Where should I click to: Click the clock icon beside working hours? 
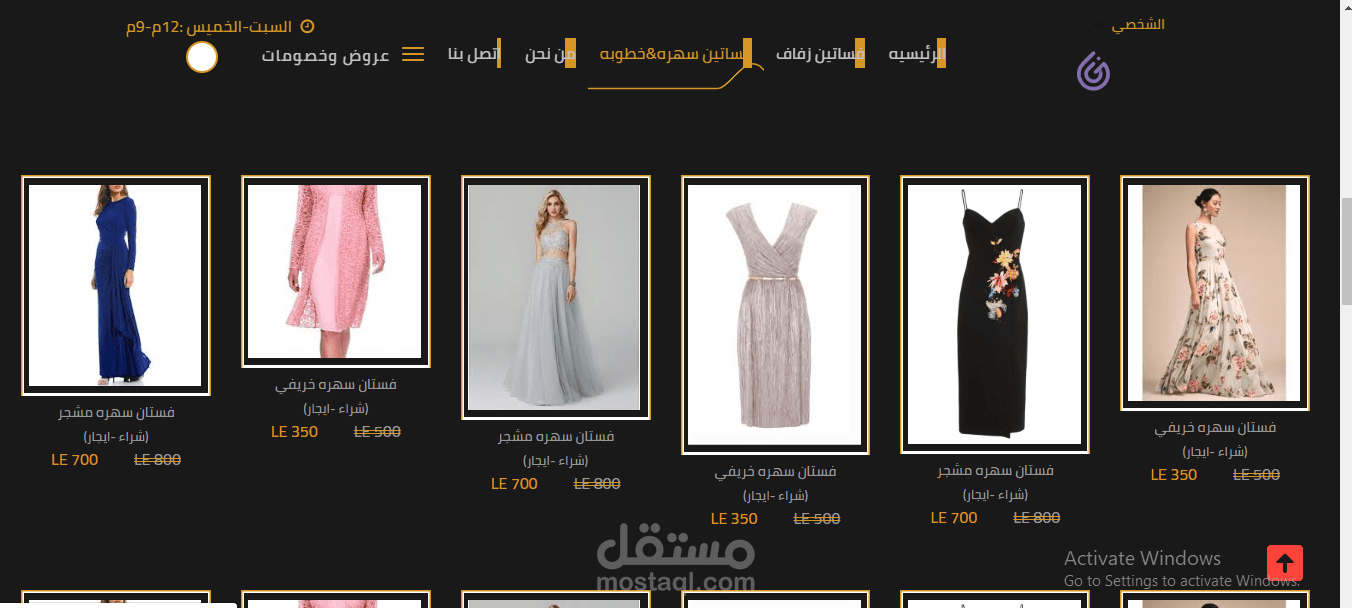(x=307, y=26)
